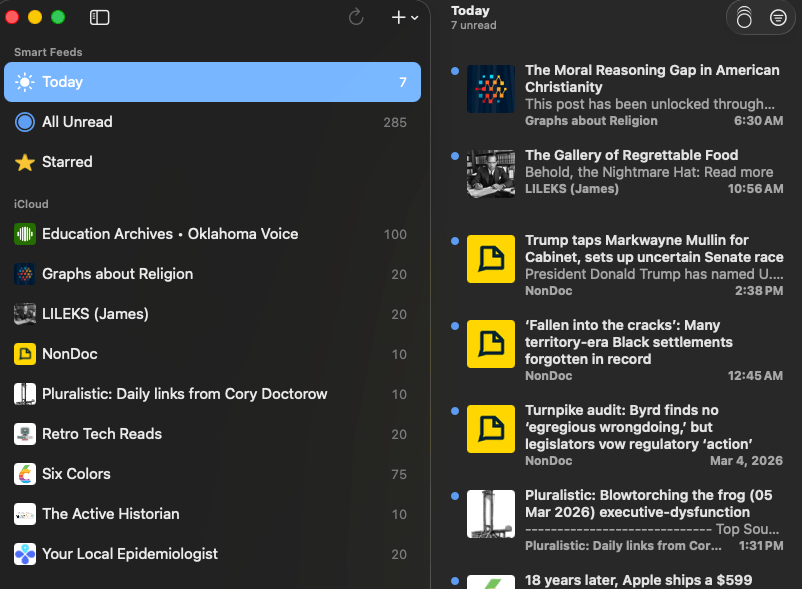Image resolution: width=802 pixels, height=589 pixels.
Task: Open the Six Colors feed
Action: pyautogui.click(x=76, y=474)
